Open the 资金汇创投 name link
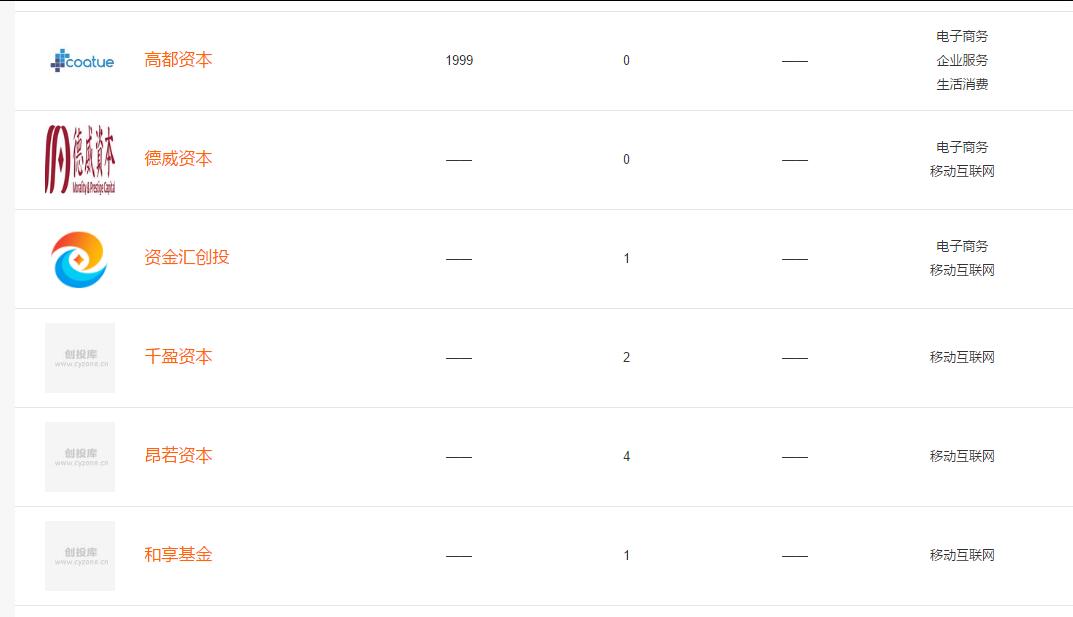Image resolution: width=1073 pixels, height=617 pixels. click(x=187, y=258)
